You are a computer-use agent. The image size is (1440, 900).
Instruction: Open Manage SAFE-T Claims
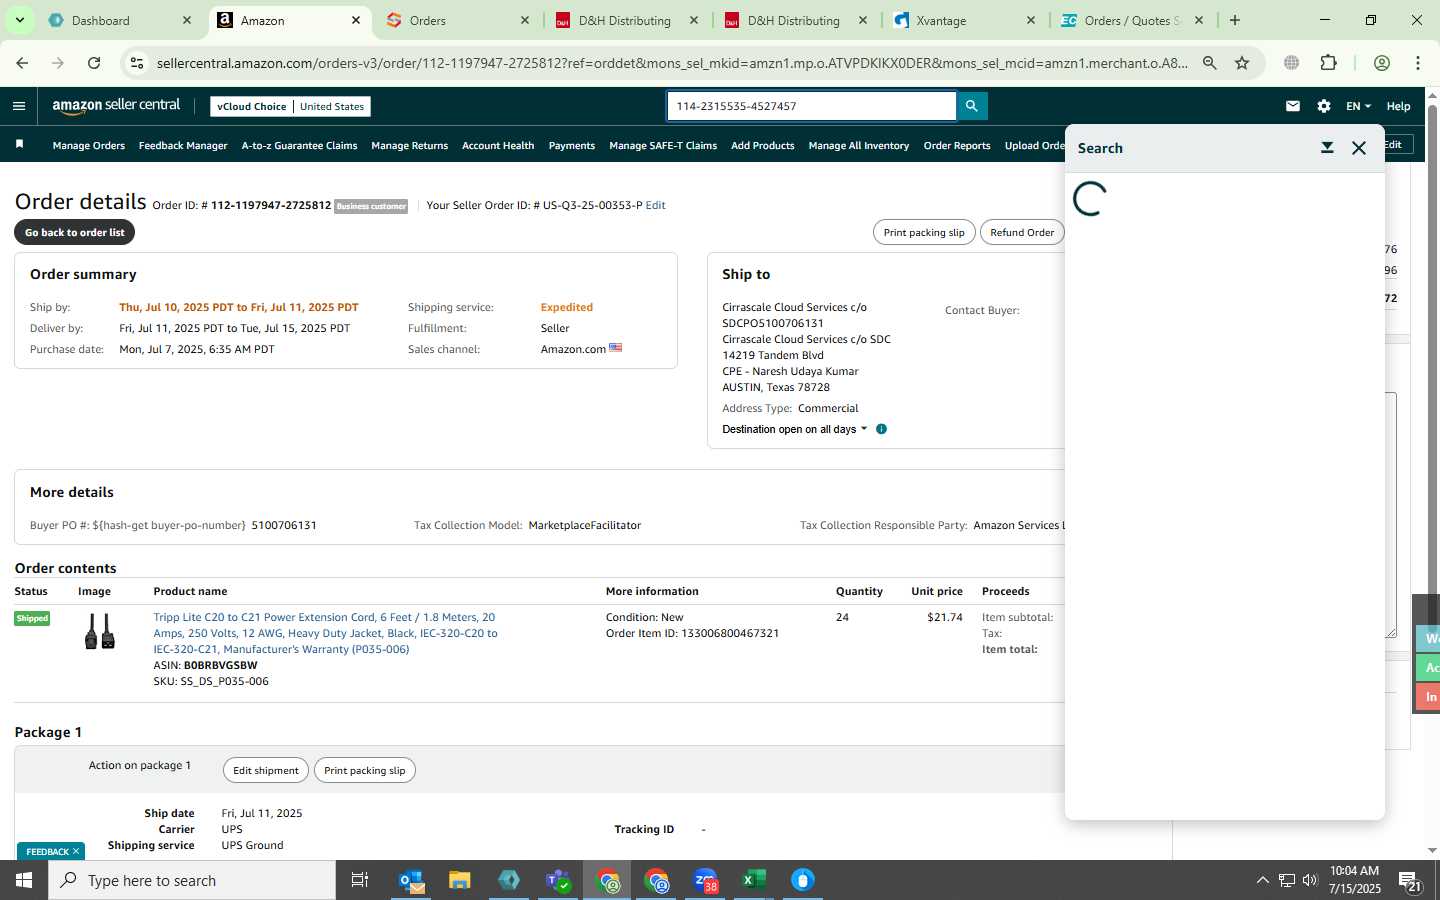click(663, 146)
